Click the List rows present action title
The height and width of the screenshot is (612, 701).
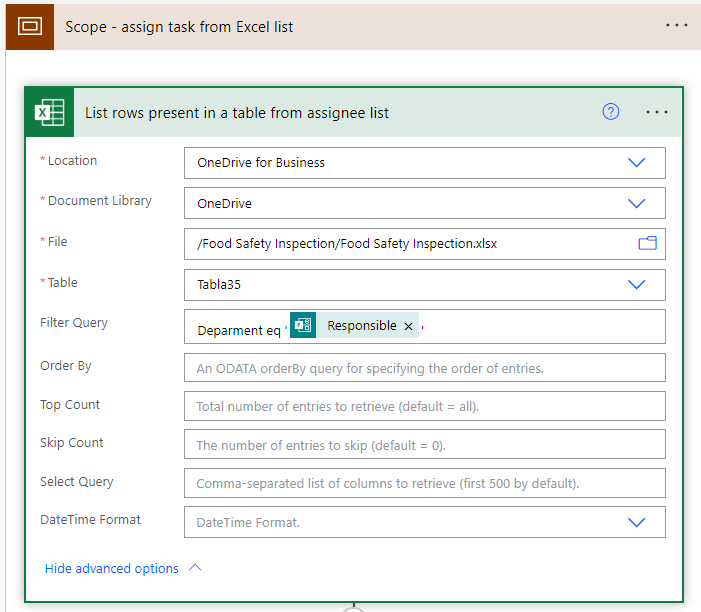(237, 113)
